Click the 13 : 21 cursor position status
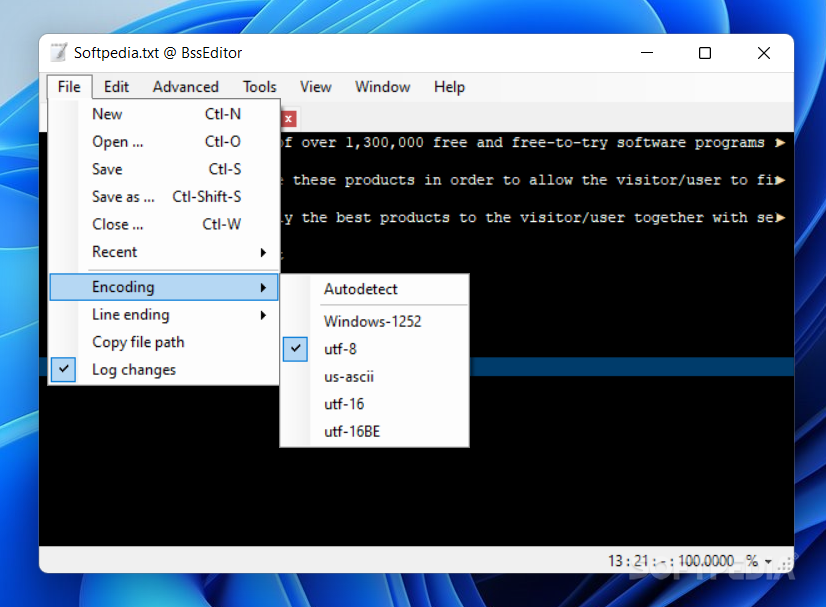This screenshot has width=826, height=607. (x=628, y=561)
